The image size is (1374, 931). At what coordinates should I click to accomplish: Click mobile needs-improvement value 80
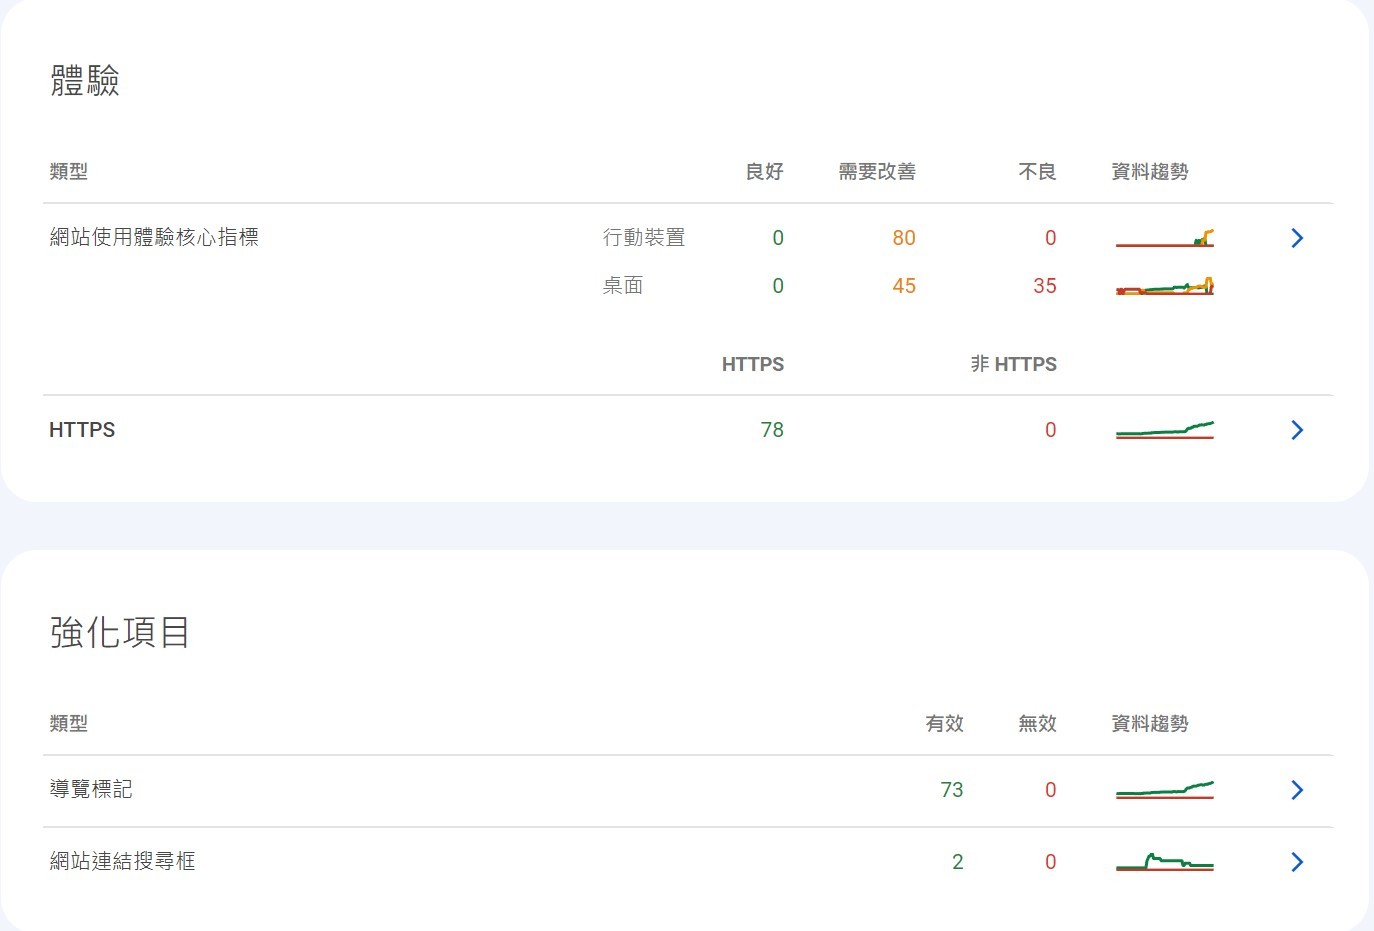pyautogui.click(x=904, y=238)
